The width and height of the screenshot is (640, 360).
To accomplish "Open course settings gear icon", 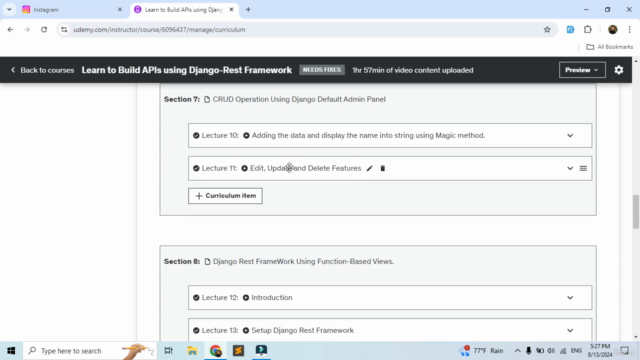I will click(619, 70).
